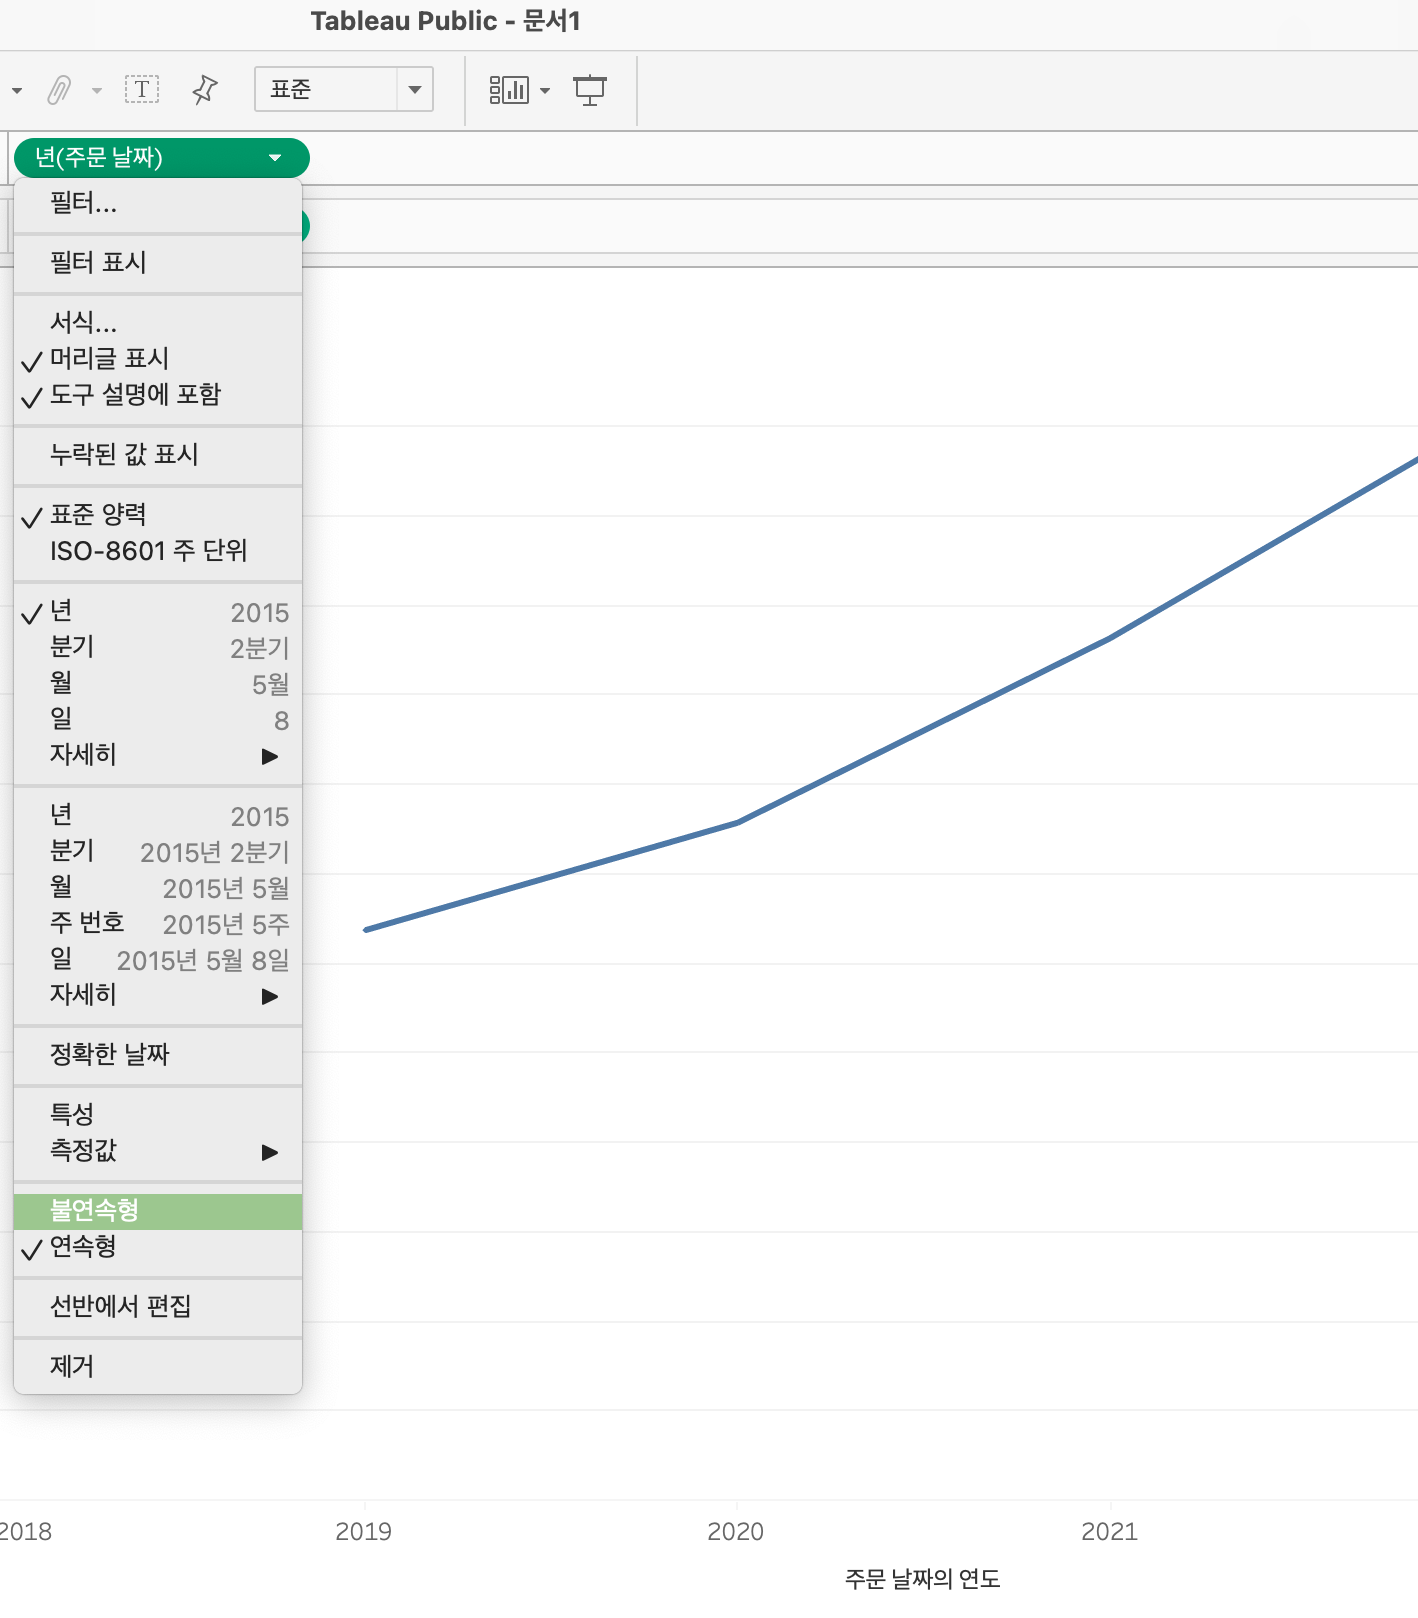Choose continuous 년 2015 date value
This screenshot has width=1418, height=1618.
coord(158,815)
